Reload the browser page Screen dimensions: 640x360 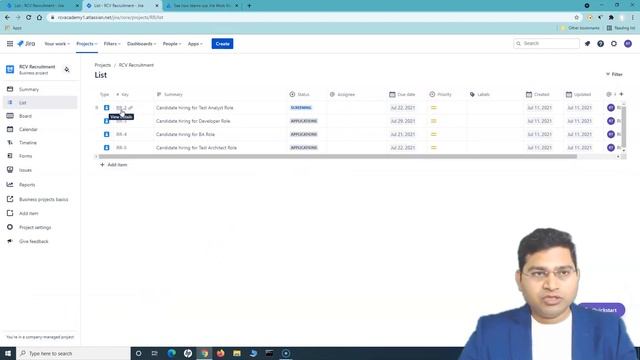29,18
